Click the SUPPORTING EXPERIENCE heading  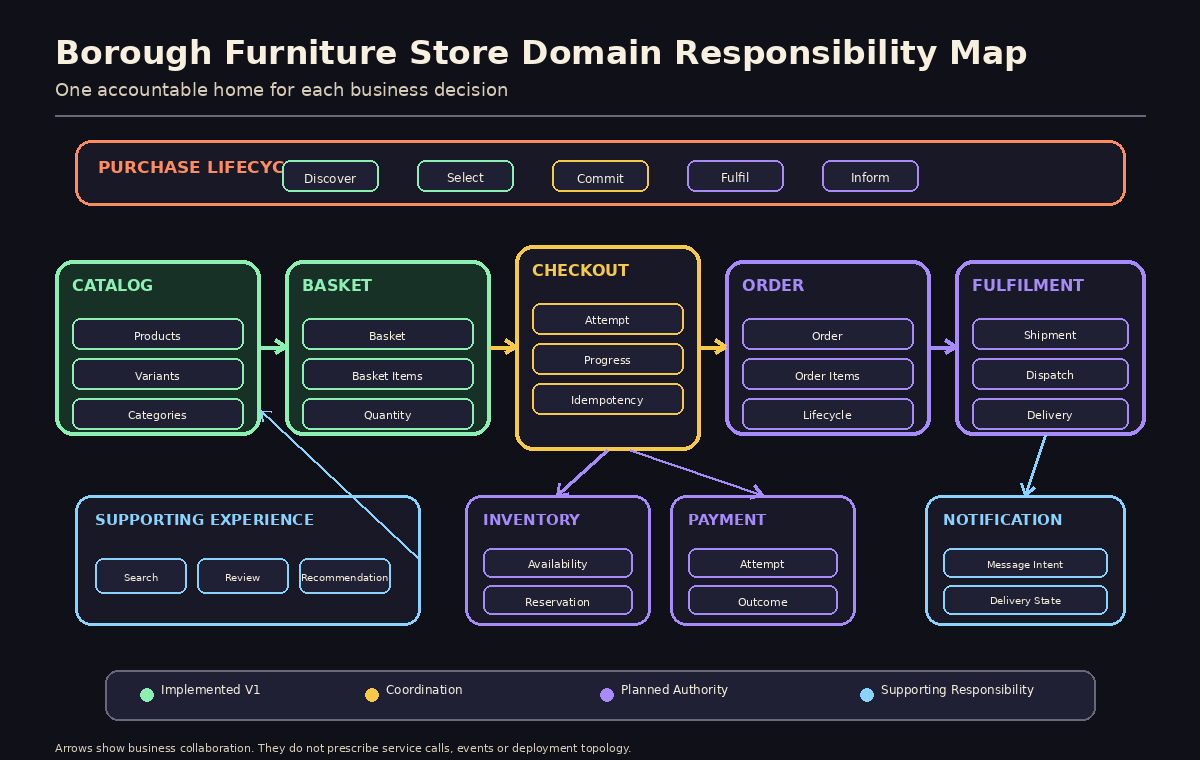(x=204, y=520)
